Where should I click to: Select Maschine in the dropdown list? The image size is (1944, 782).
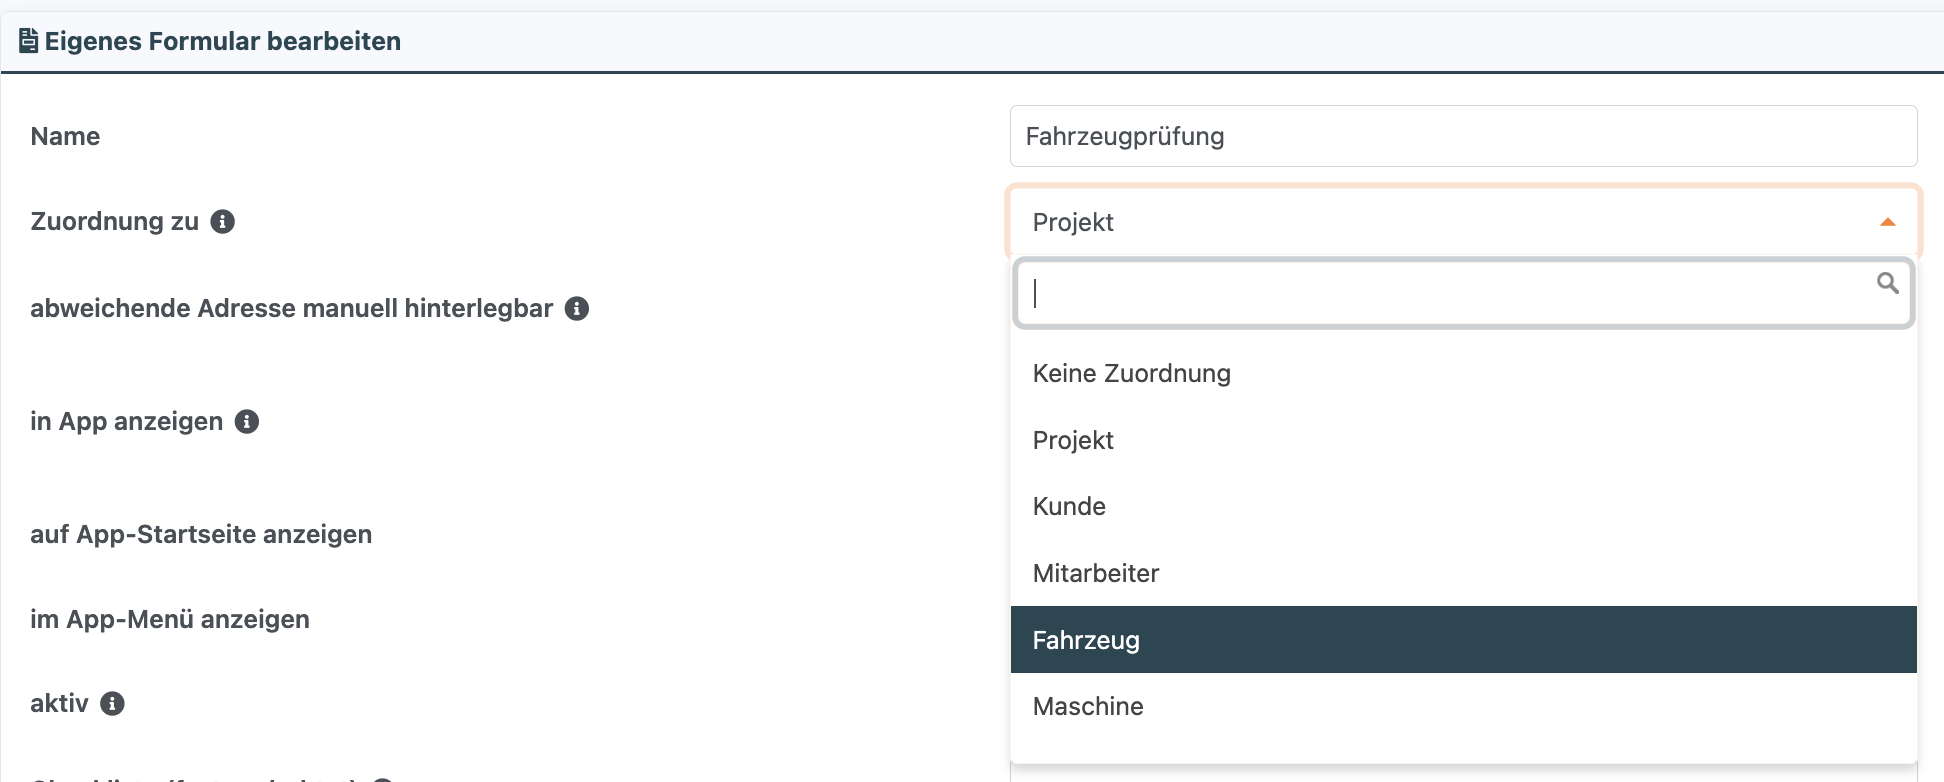pyautogui.click(x=1088, y=707)
